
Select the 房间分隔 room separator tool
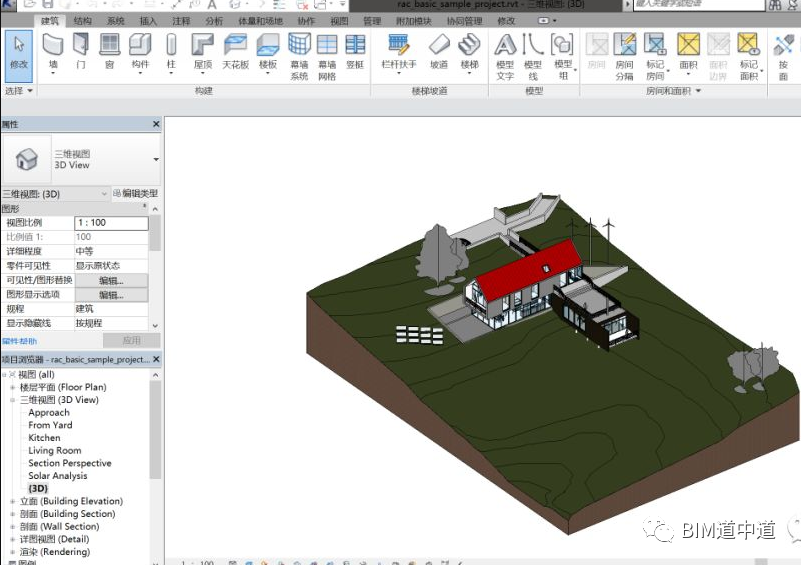624,56
